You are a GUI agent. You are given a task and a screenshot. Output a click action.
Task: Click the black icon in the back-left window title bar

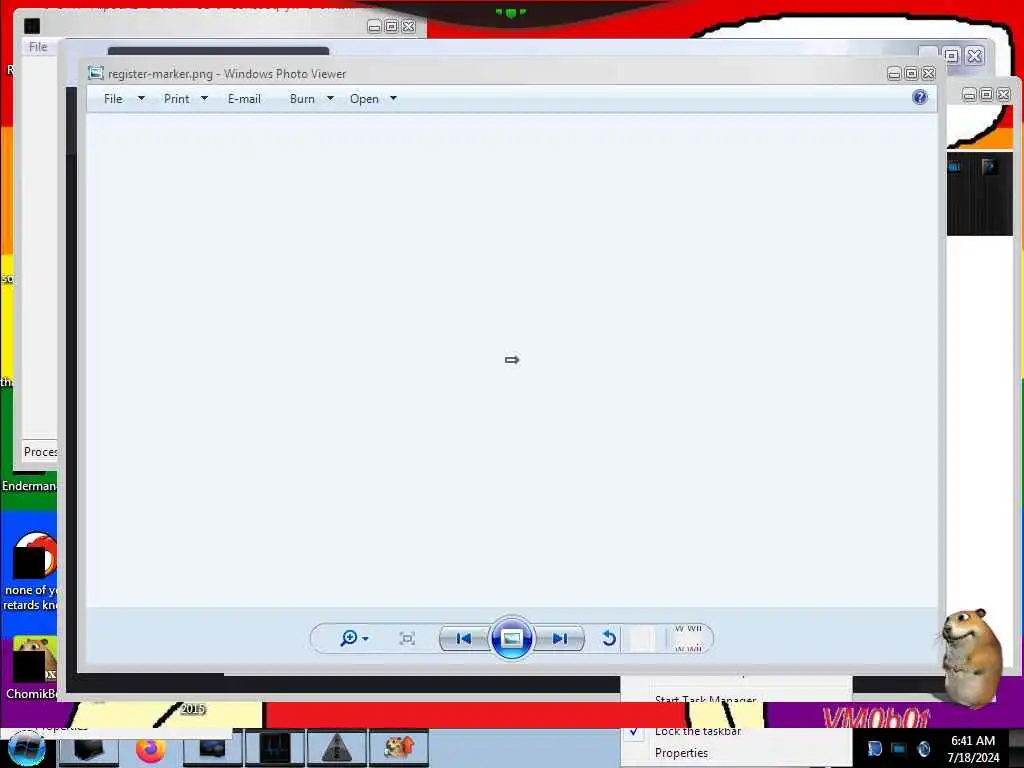[x=32, y=25]
